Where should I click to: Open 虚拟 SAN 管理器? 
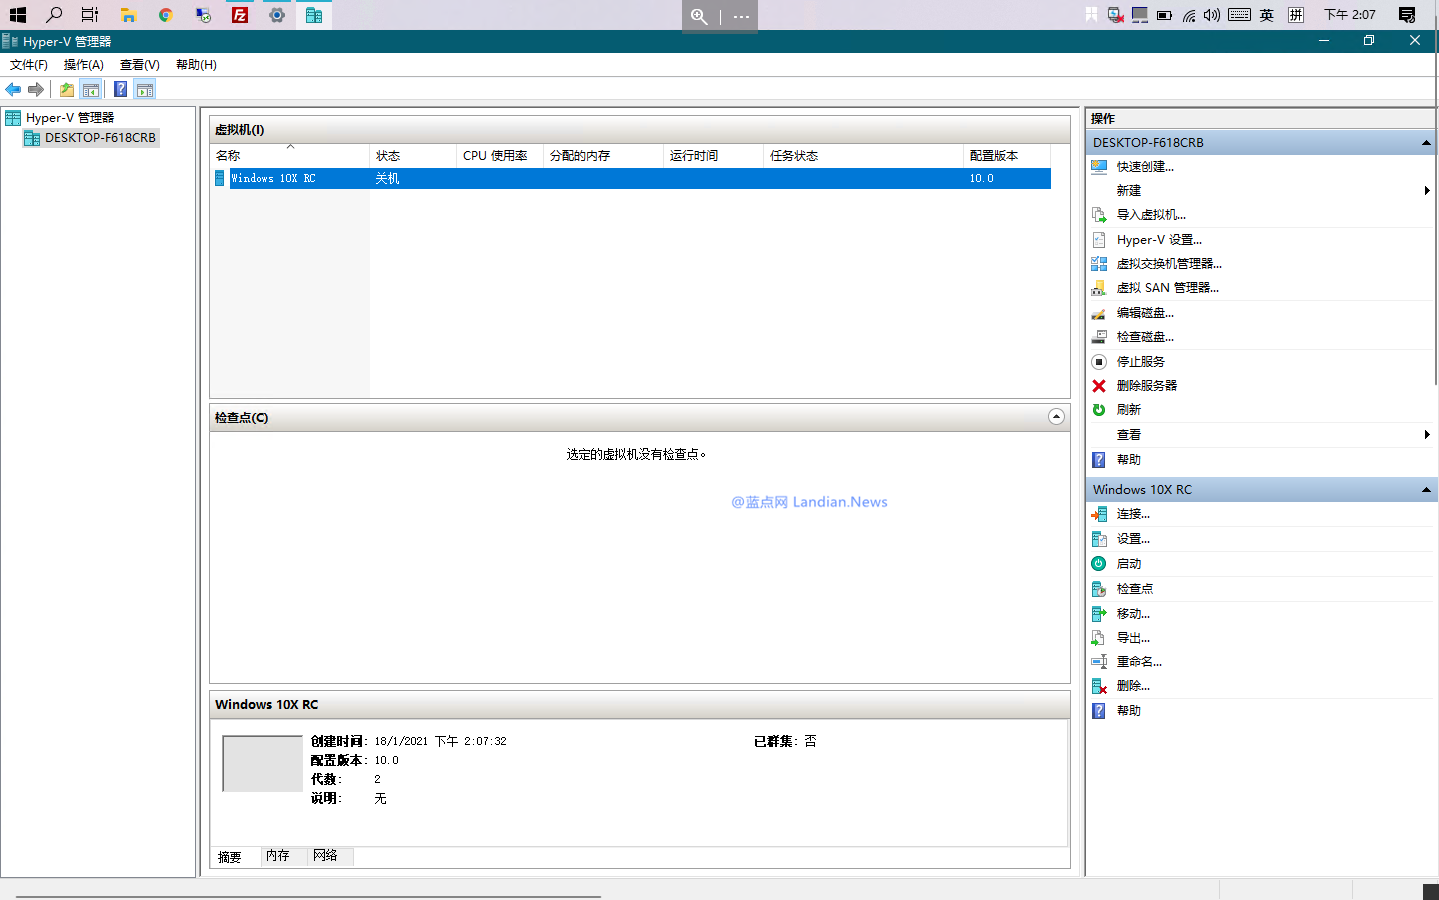coord(1167,288)
